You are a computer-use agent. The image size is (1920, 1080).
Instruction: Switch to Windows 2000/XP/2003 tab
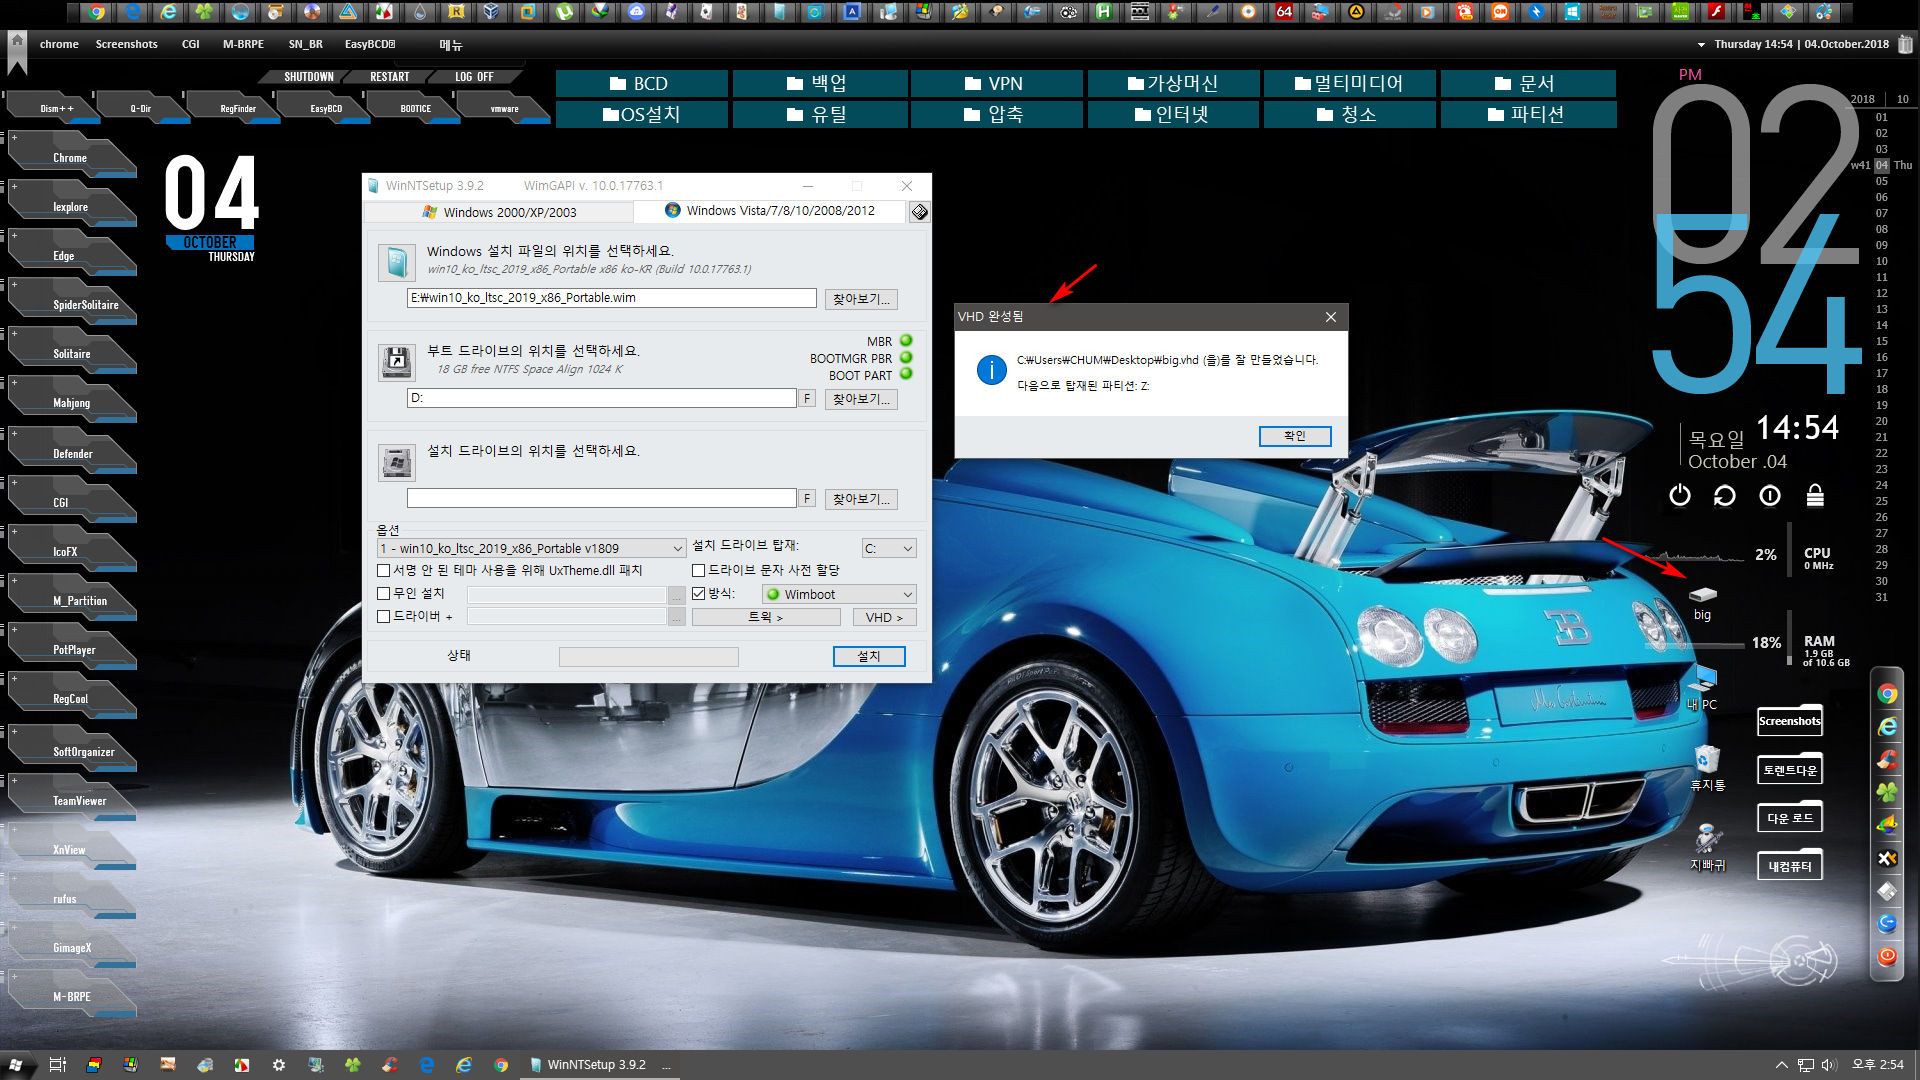(x=499, y=212)
